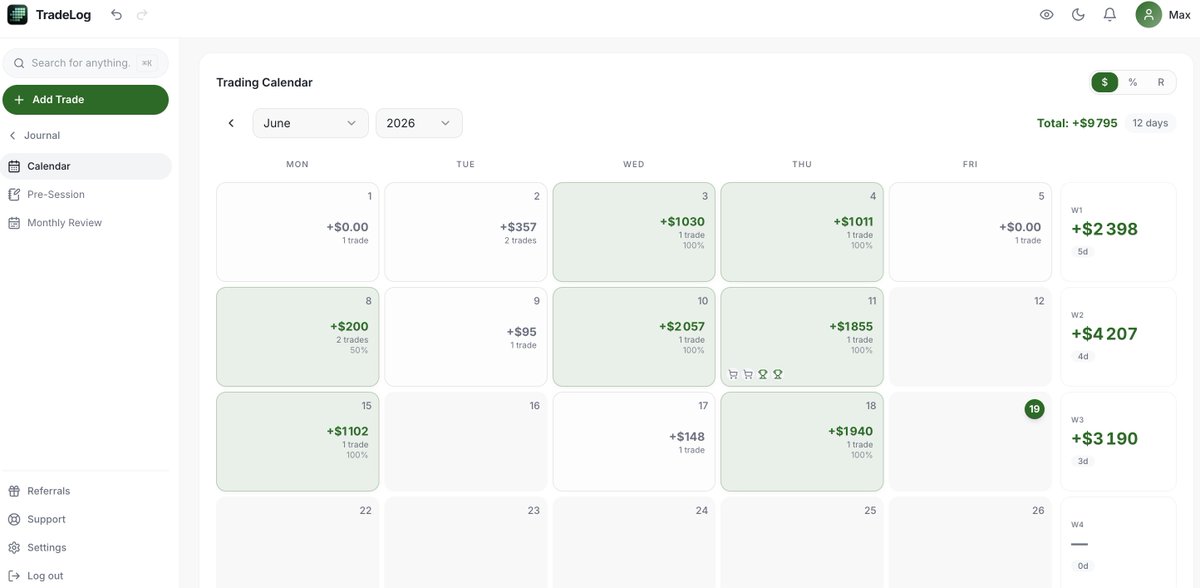Open the June 25 cell
Screen dimensions: 1200x588
pos(802,542)
